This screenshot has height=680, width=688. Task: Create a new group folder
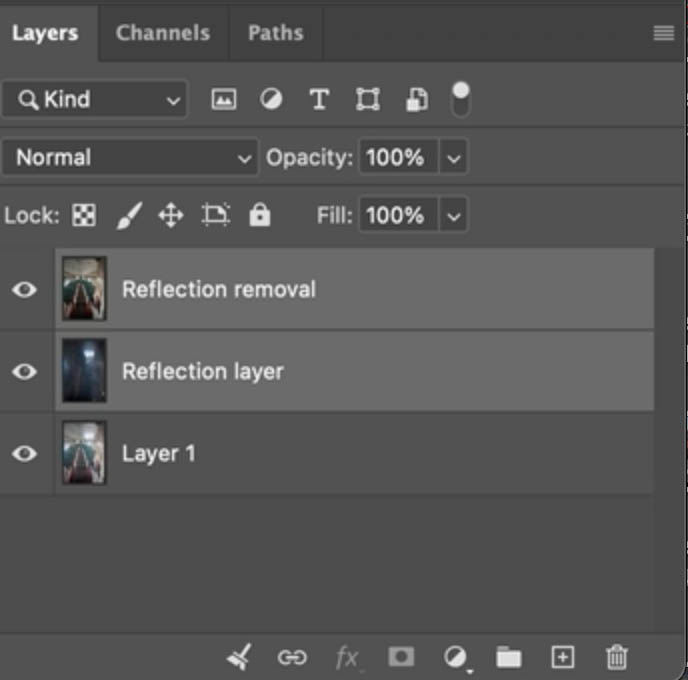tap(509, 657)
